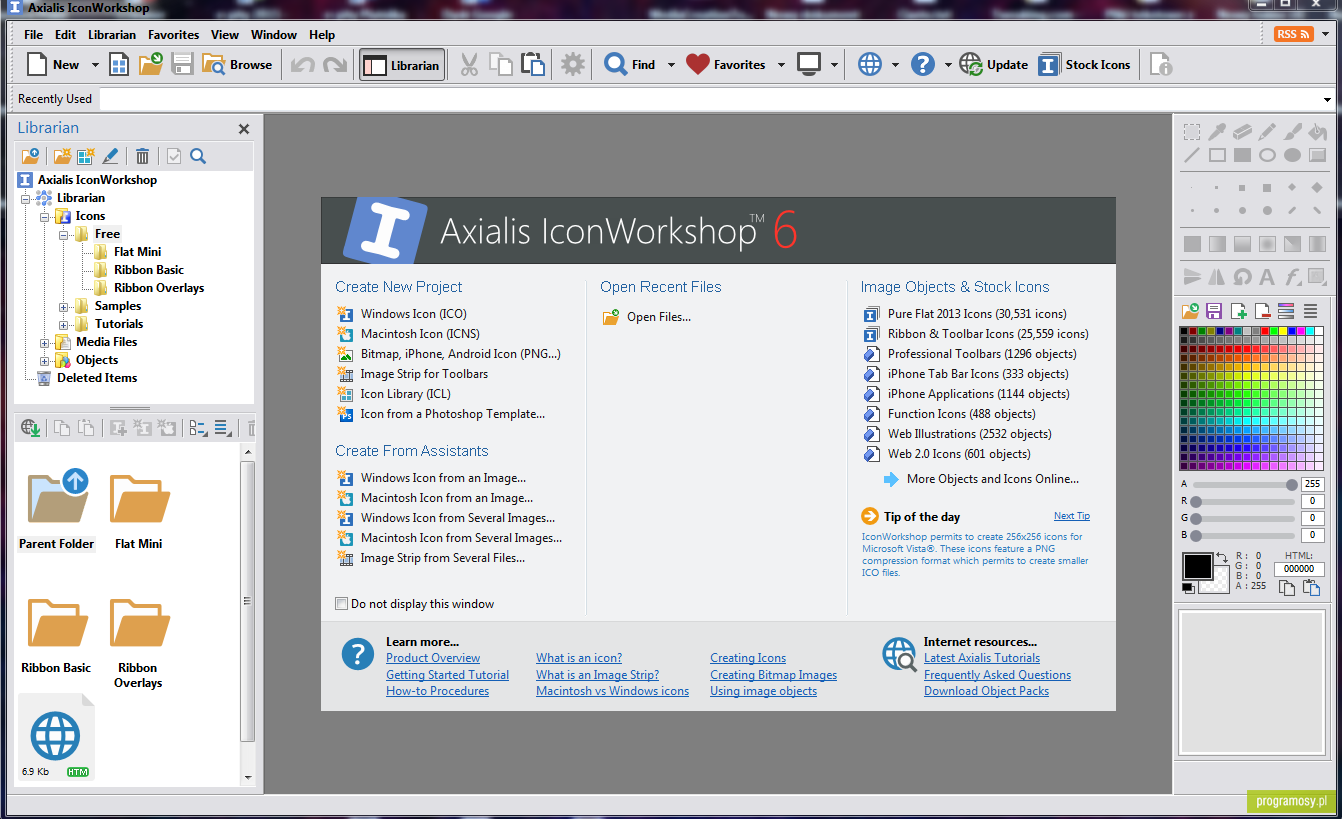Click the Save floppy disk toolbar icon

[x=182, y=65]
